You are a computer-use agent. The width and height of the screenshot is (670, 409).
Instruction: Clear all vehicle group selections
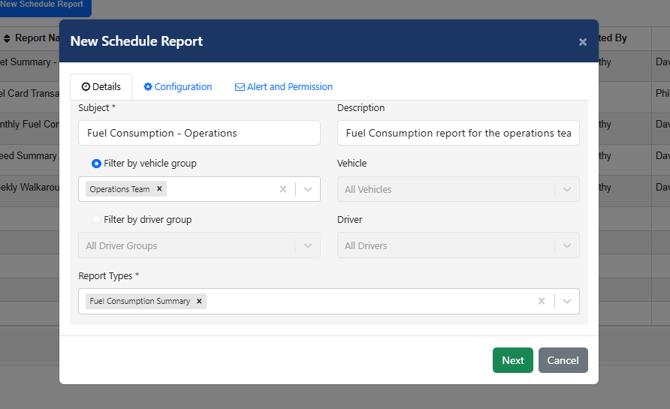[283, 189]
